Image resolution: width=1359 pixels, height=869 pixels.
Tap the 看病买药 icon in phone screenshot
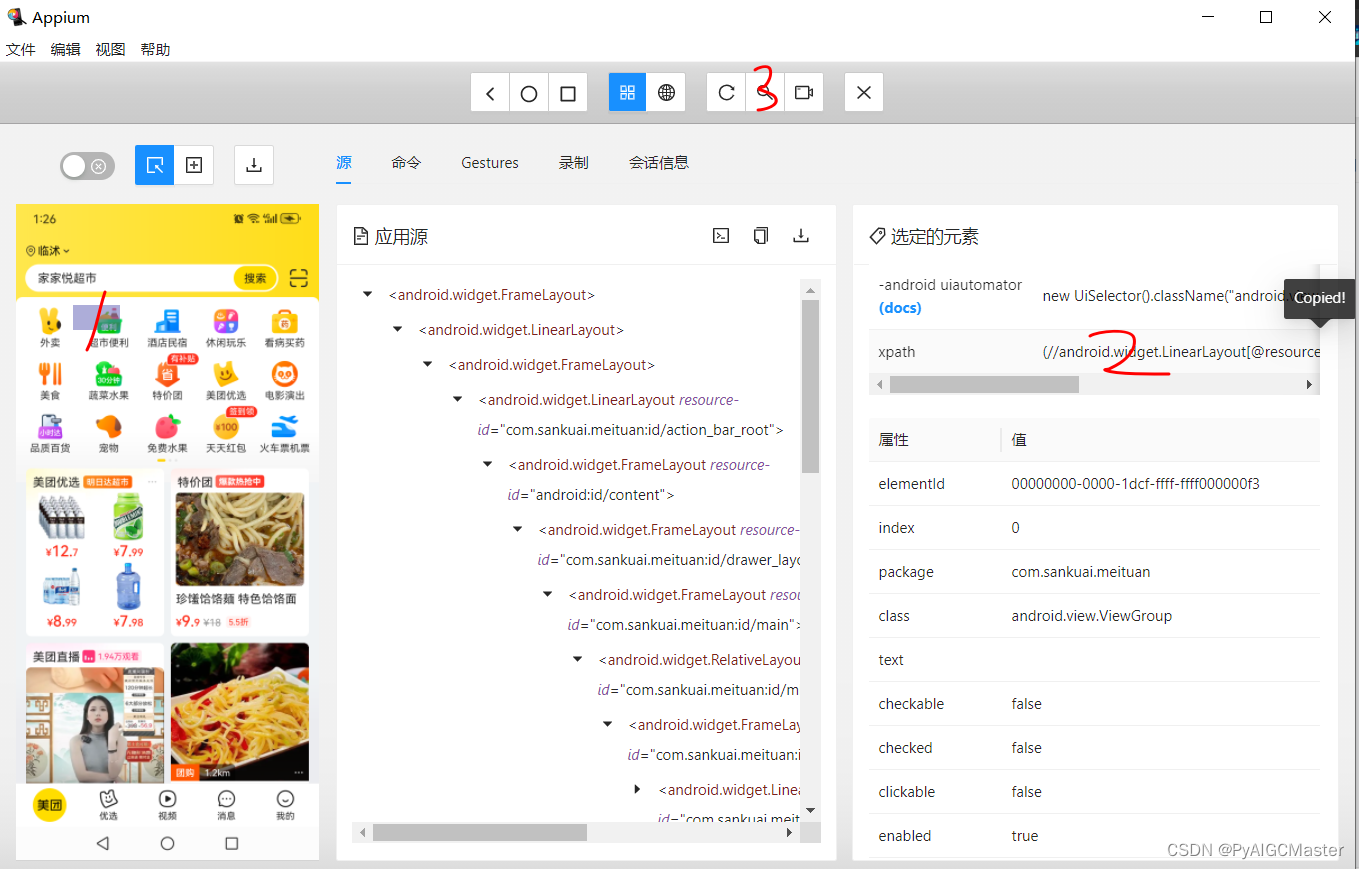[x=284, y=328]
